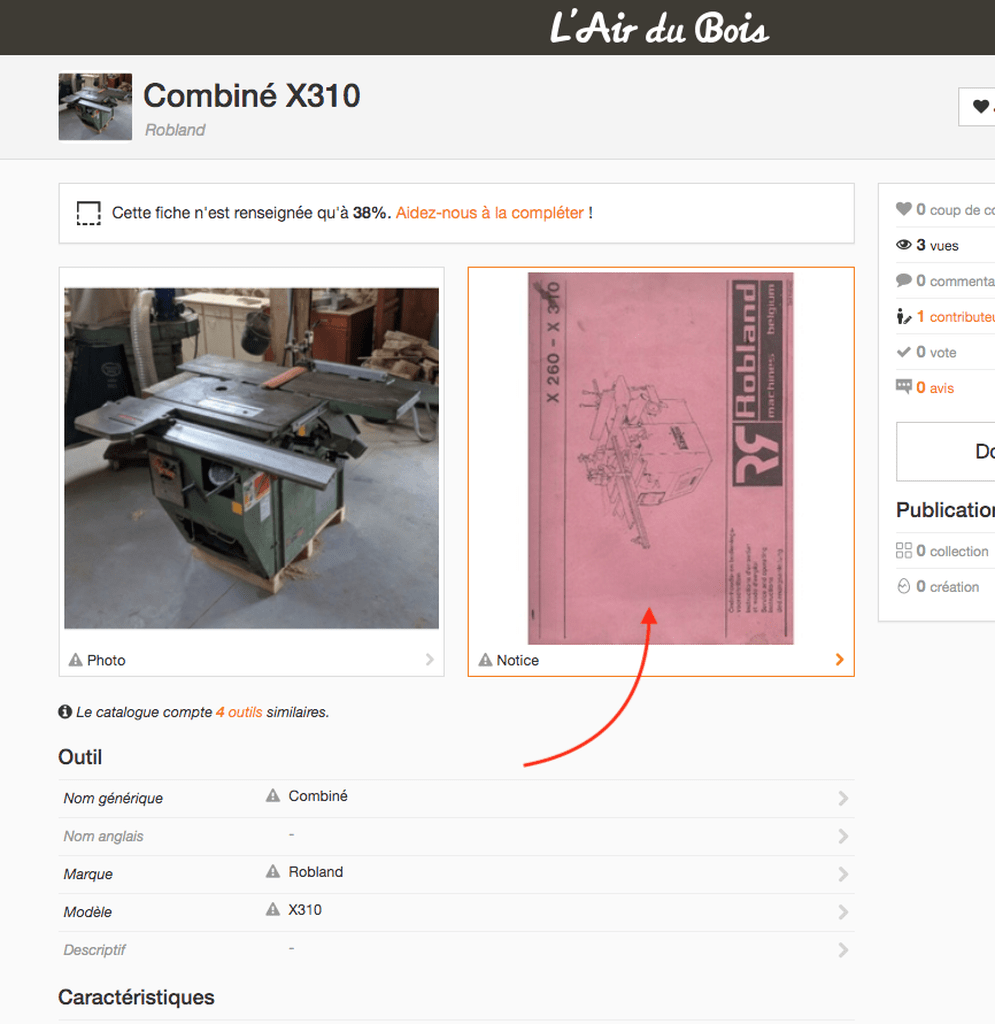Image resolution: width=995 pixels, height=1024 pixels.
Task: Click the 'Outil' section heading
Action: 80,757
